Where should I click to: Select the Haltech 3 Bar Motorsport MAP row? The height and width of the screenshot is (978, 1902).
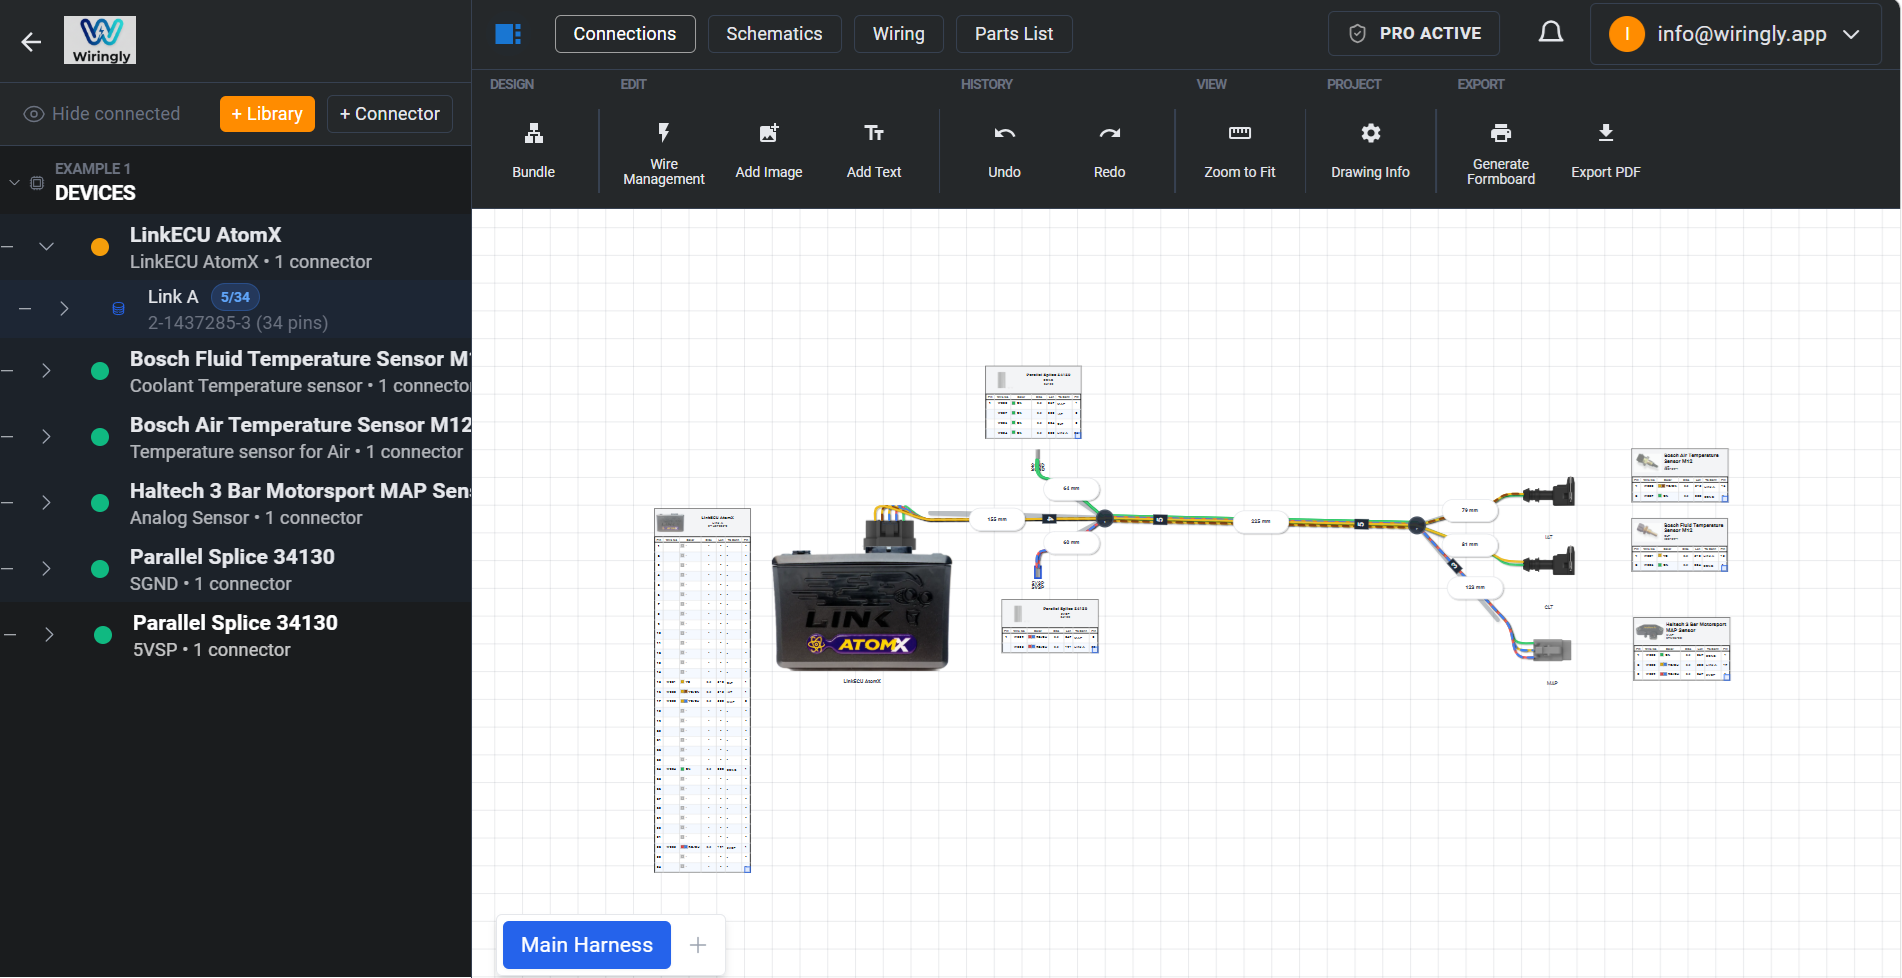coord(236,503)
